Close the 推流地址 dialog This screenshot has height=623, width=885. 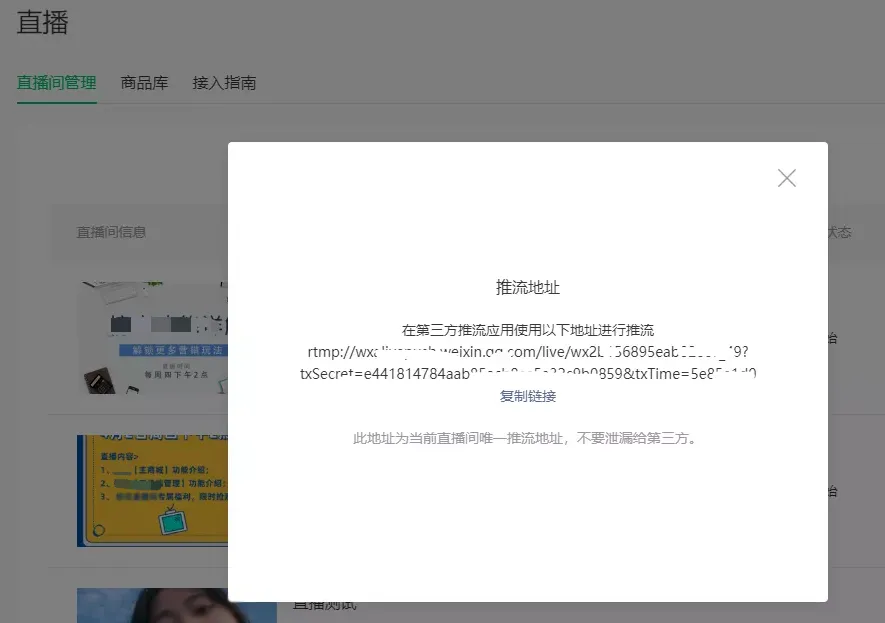(786, 177)
